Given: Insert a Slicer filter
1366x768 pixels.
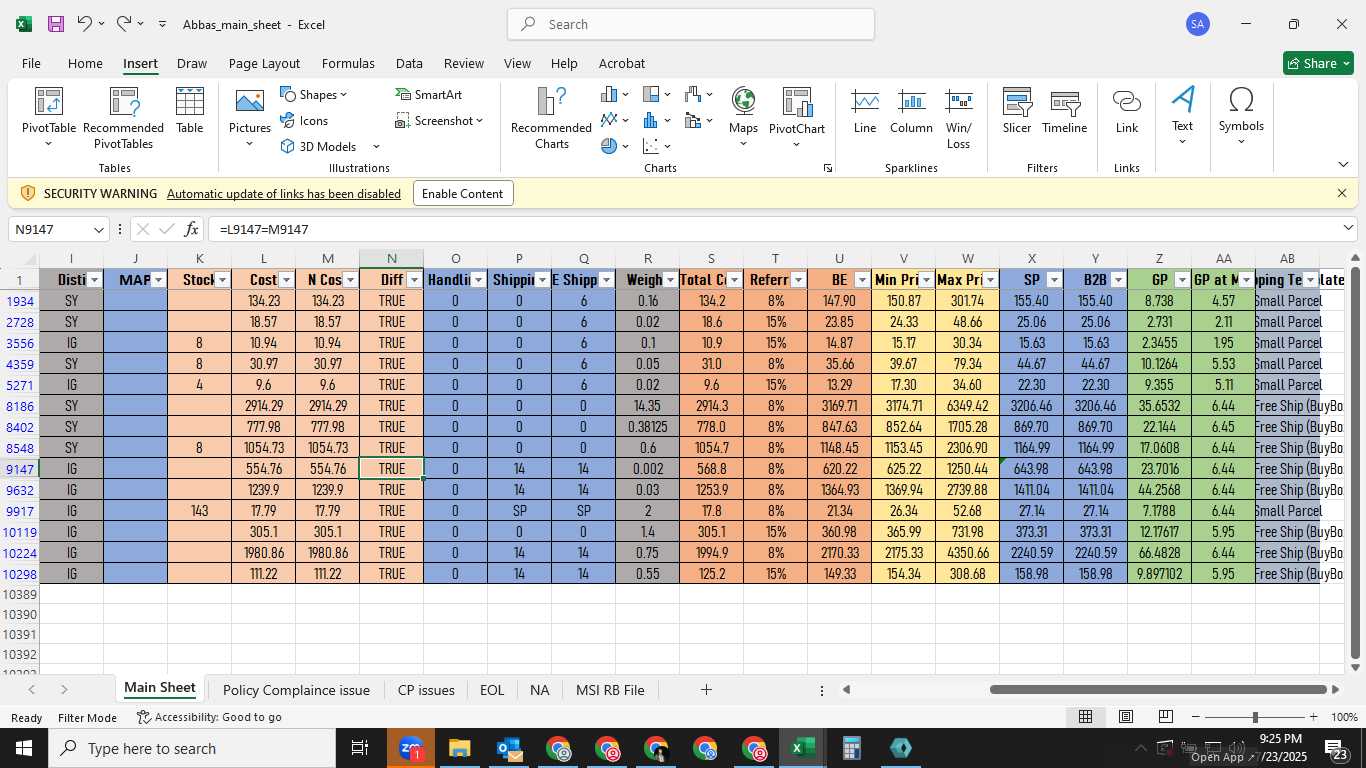Looking at the screenshot, I should pyautogui.click(x=1017, y=110).
